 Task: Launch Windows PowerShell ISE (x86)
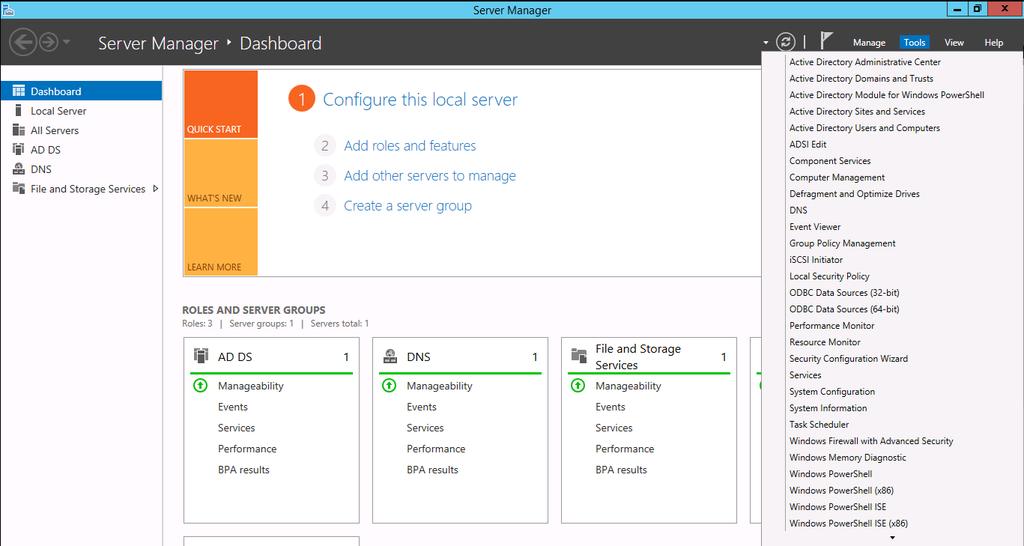click(848, 523)
